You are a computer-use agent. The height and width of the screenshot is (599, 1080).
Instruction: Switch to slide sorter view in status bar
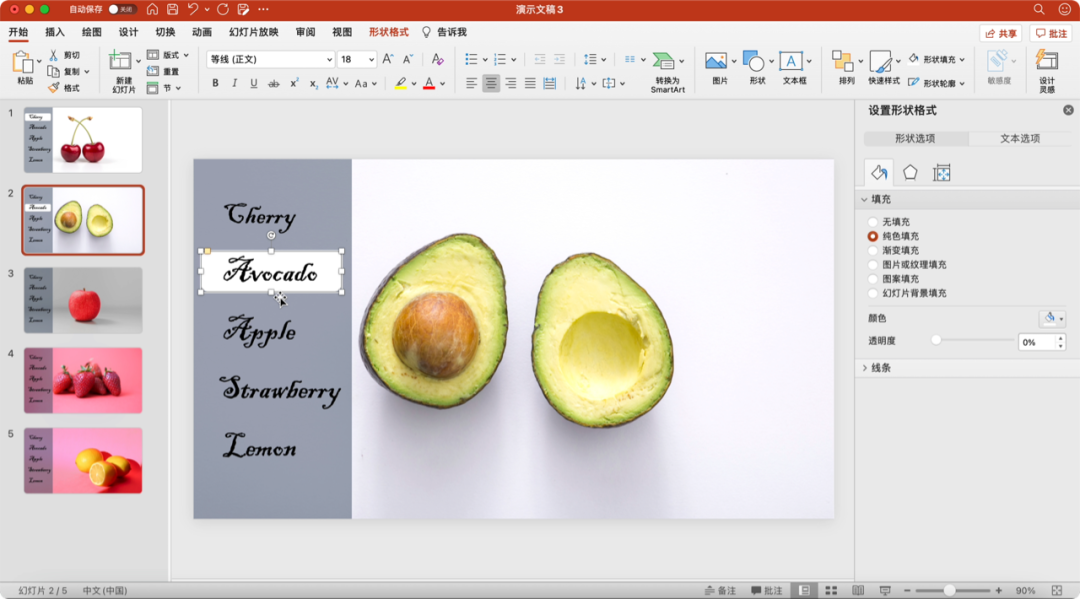[x=831, y=591]
